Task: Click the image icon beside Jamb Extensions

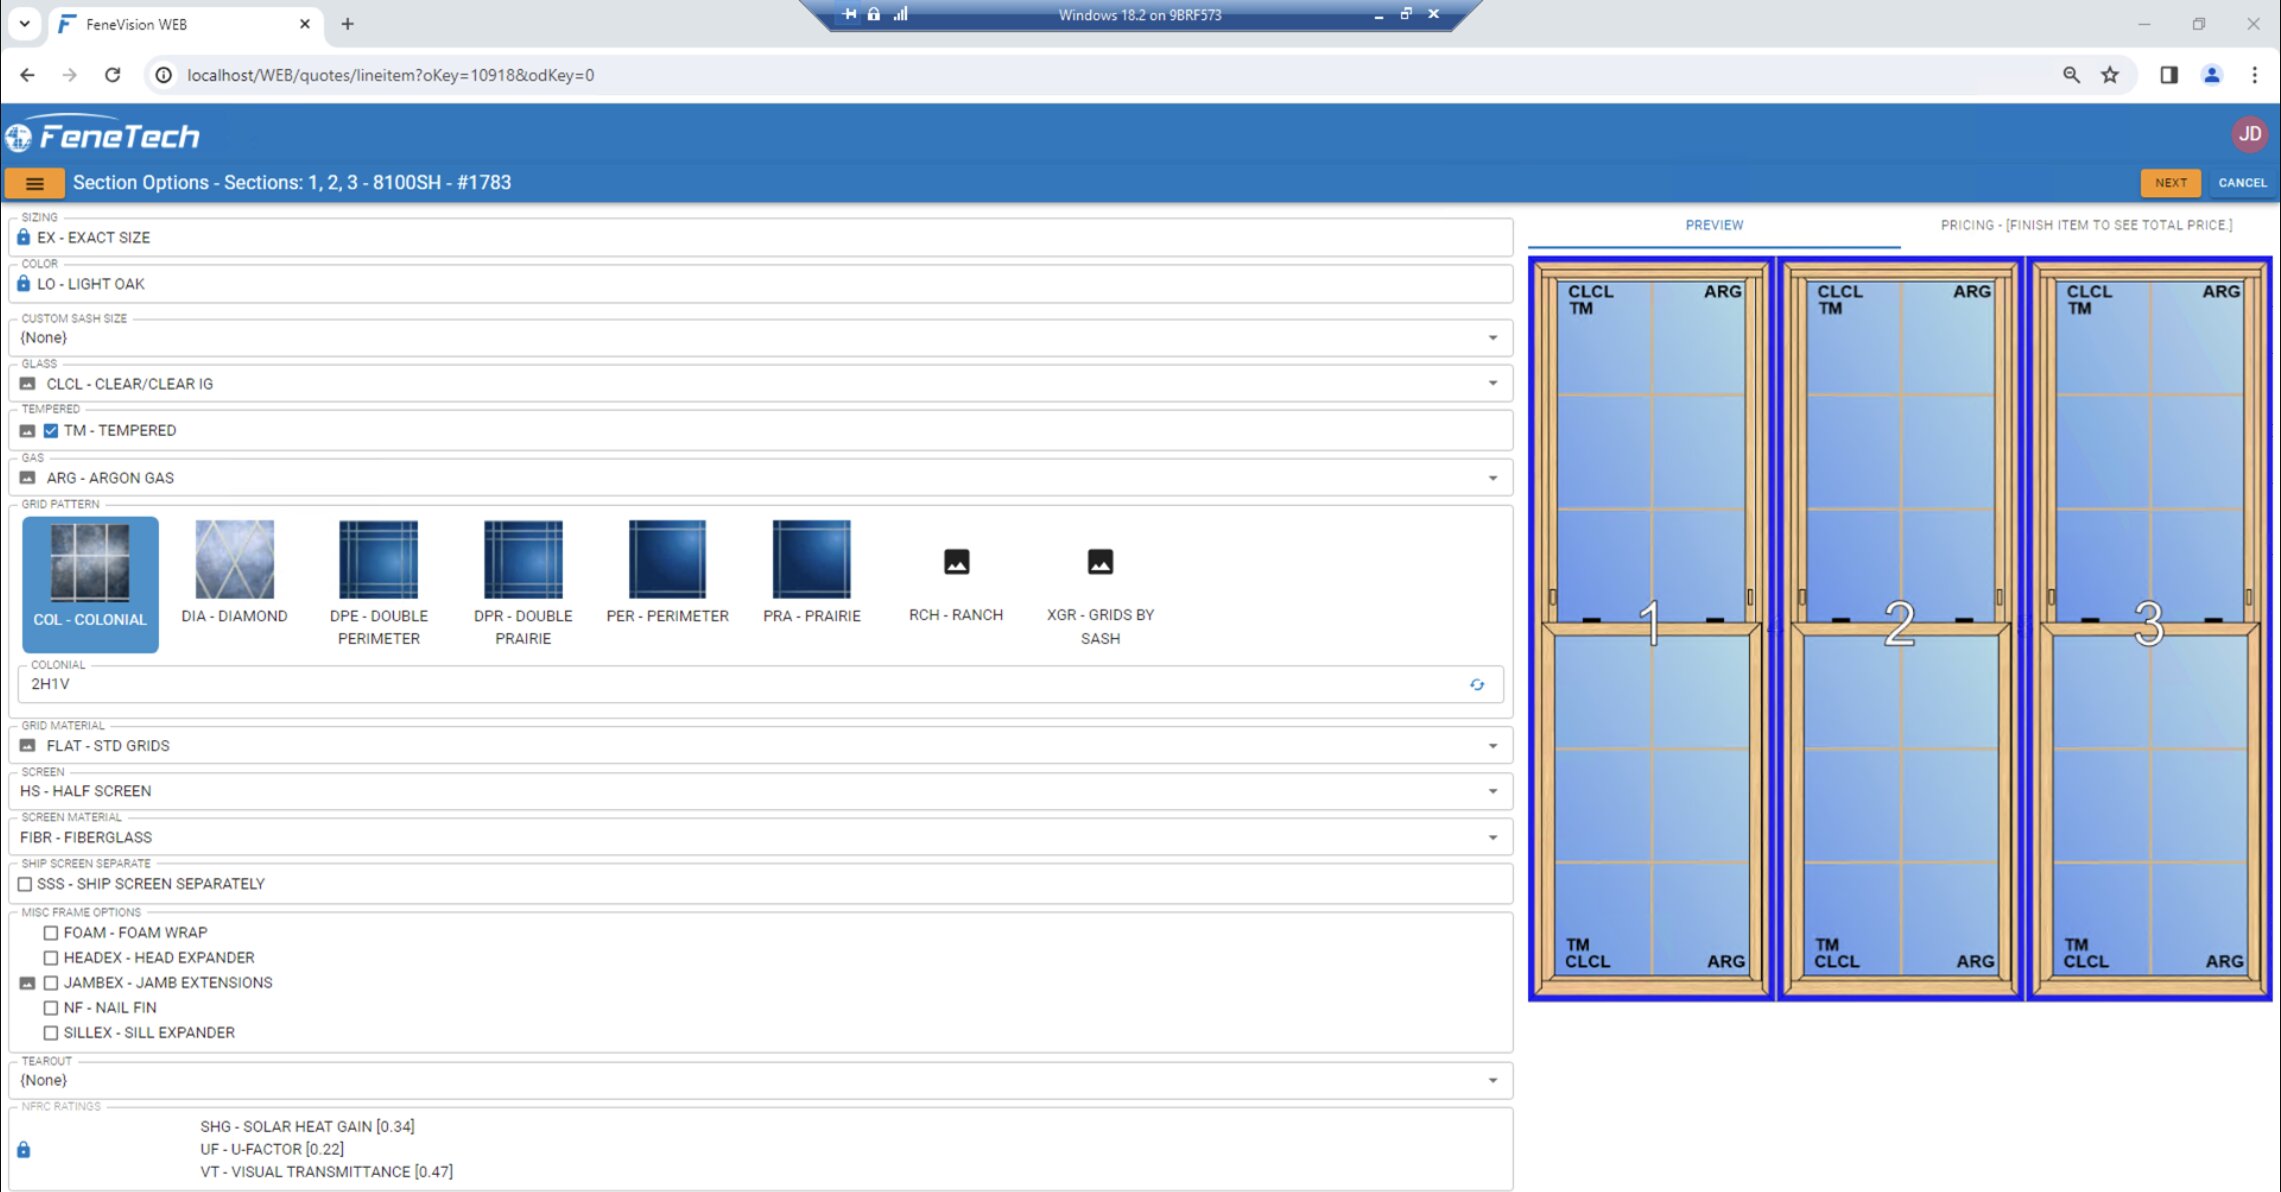Action: pos(28,983)
